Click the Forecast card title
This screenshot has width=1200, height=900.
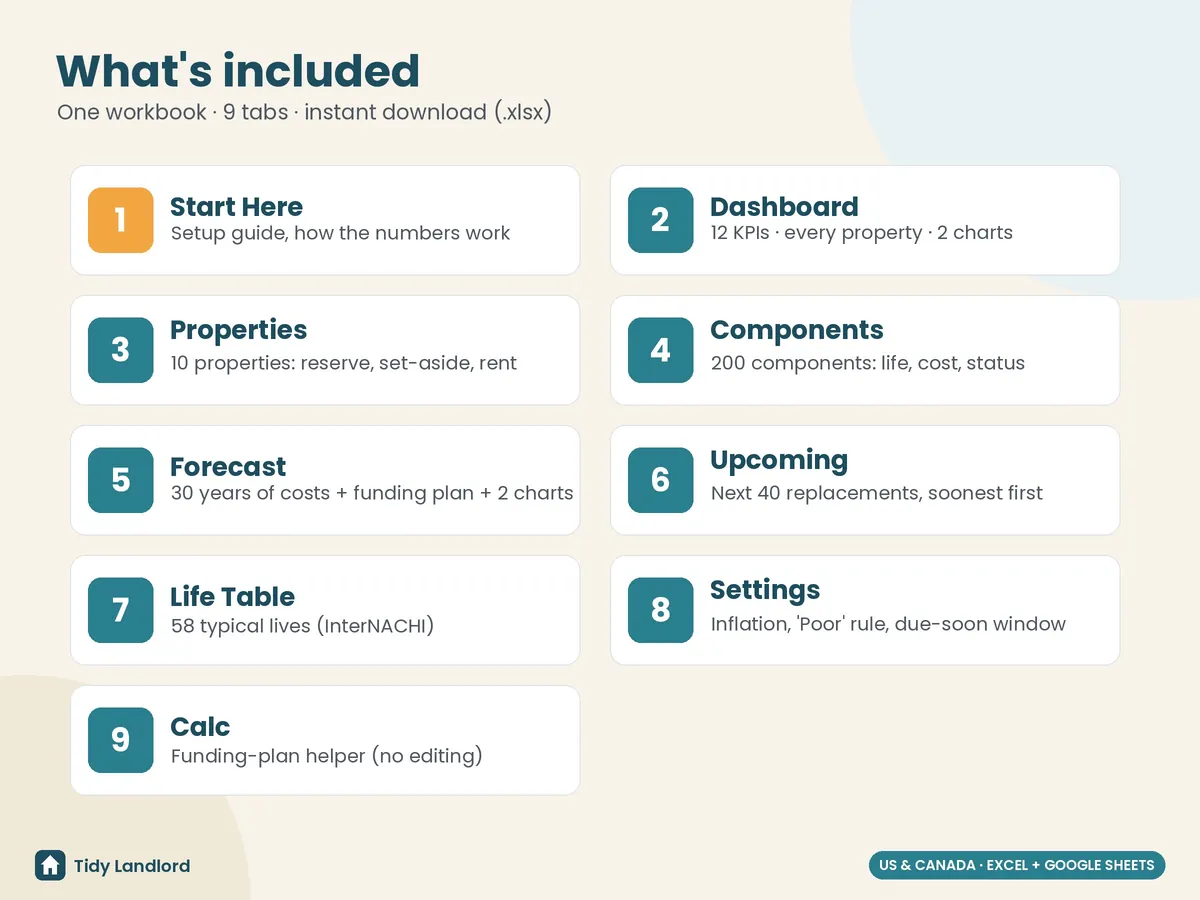point(228,467)
